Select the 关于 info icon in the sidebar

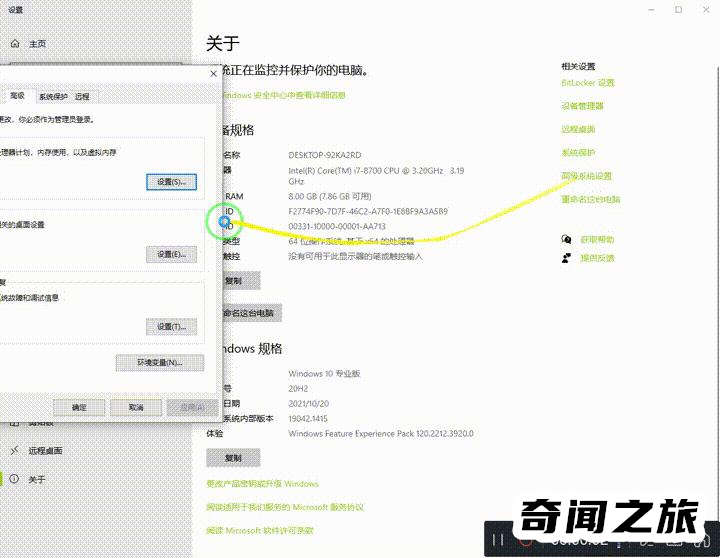[15, 479]
